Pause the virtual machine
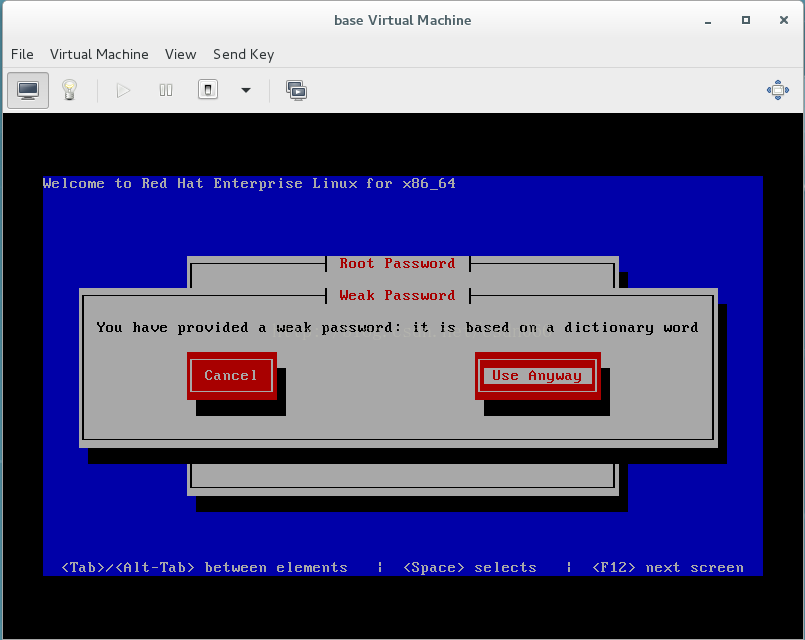The height and width of the screenshot is (640, 805). point(166,91)
